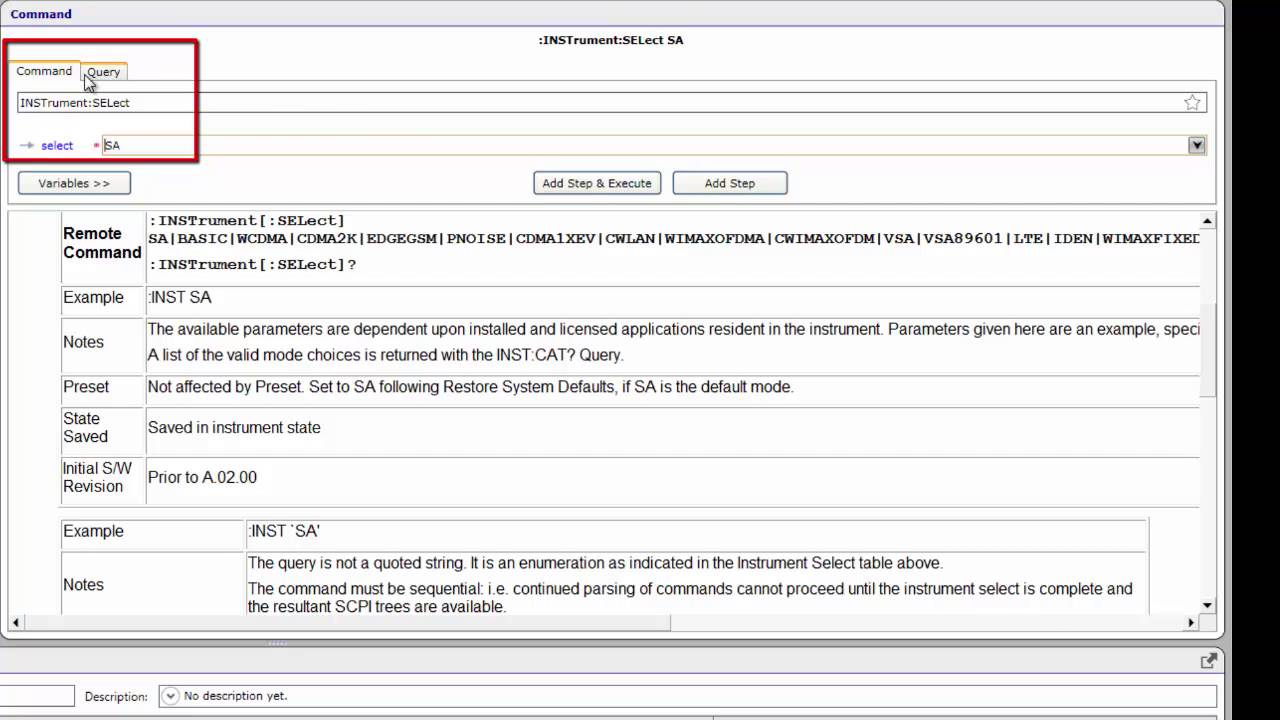This screenshot has width=1280, height=720.
Task: Click the pop-out window icon
Action: [x=1208, y=660]
